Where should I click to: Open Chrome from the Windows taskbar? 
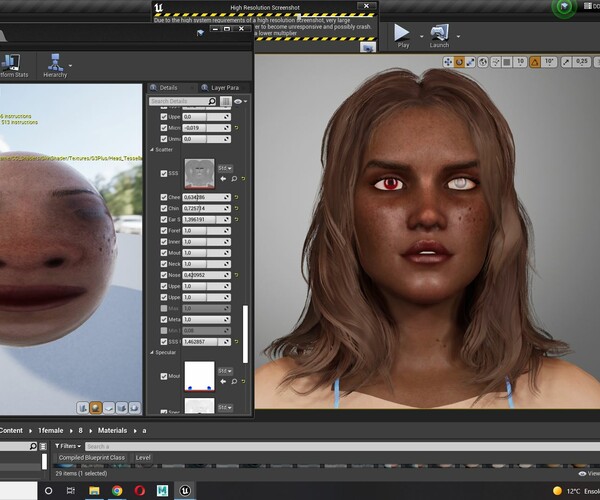coord(117,490)
